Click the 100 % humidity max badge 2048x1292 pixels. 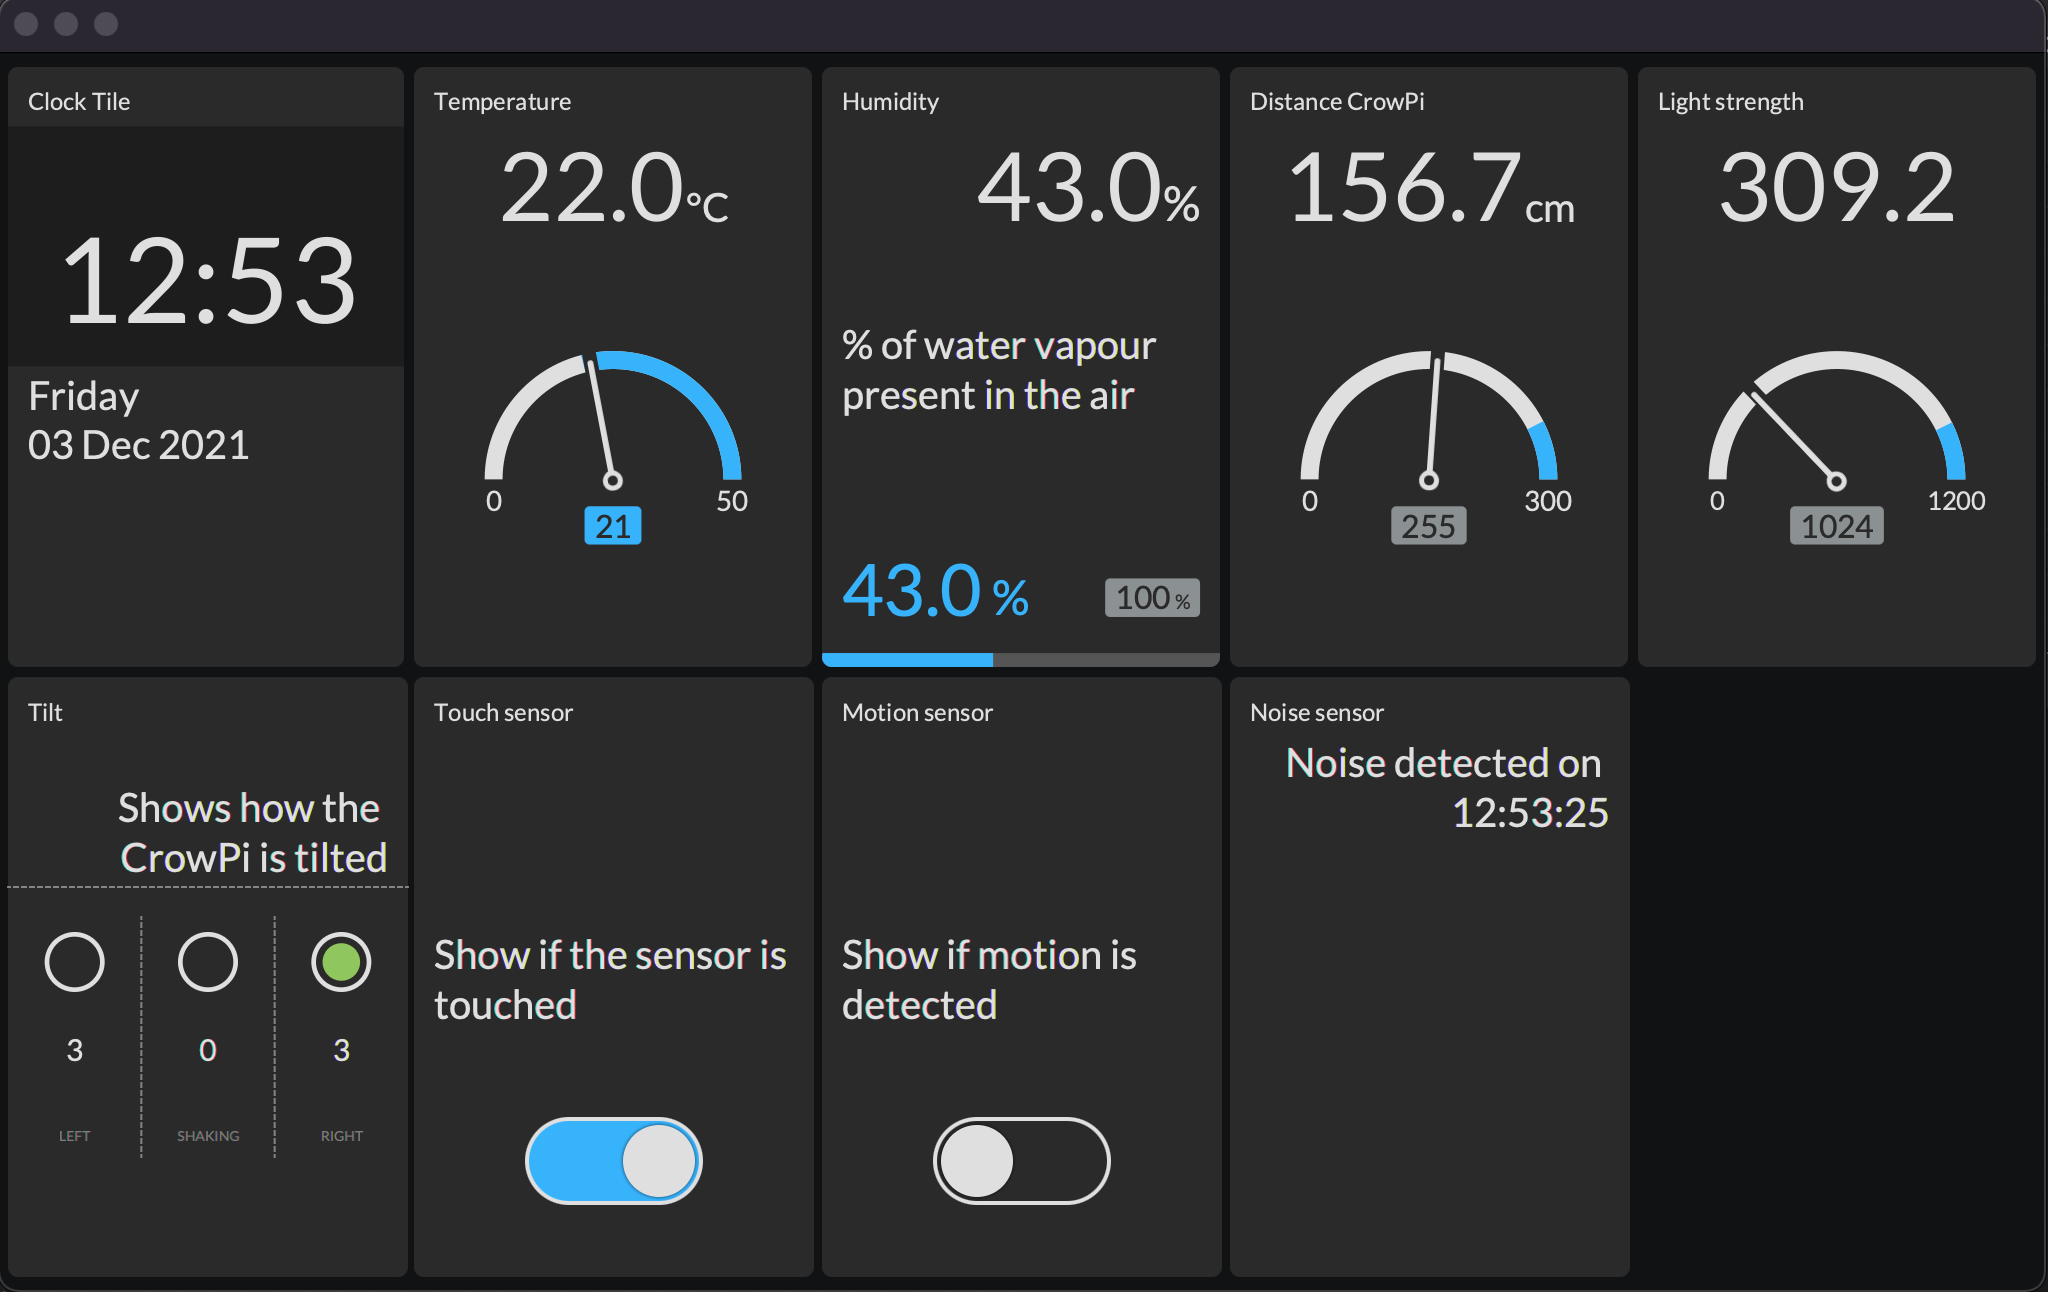tap(1152, 598)
